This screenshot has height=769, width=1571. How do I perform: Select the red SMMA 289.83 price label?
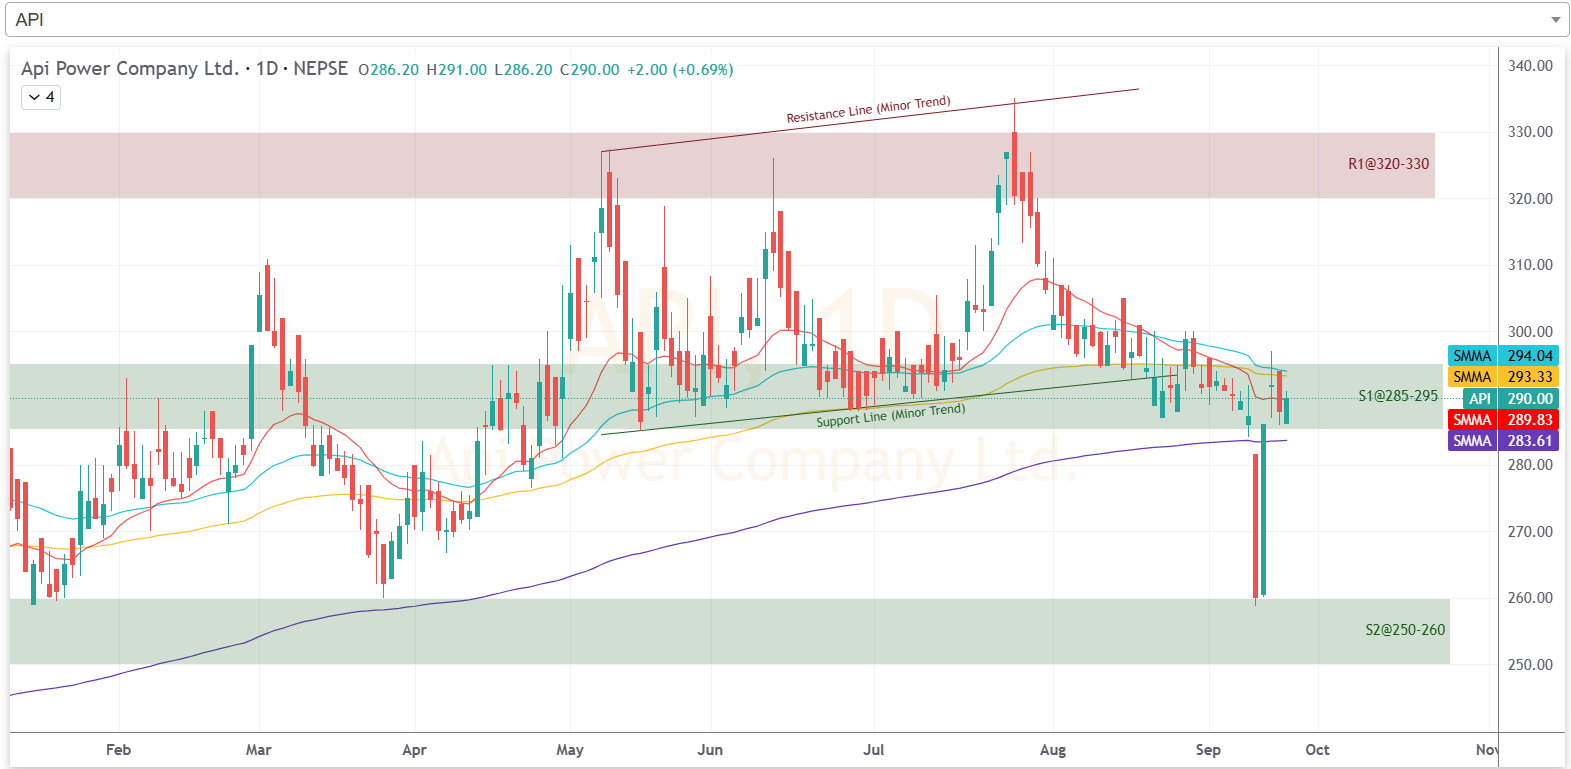tap(1503, 420)
